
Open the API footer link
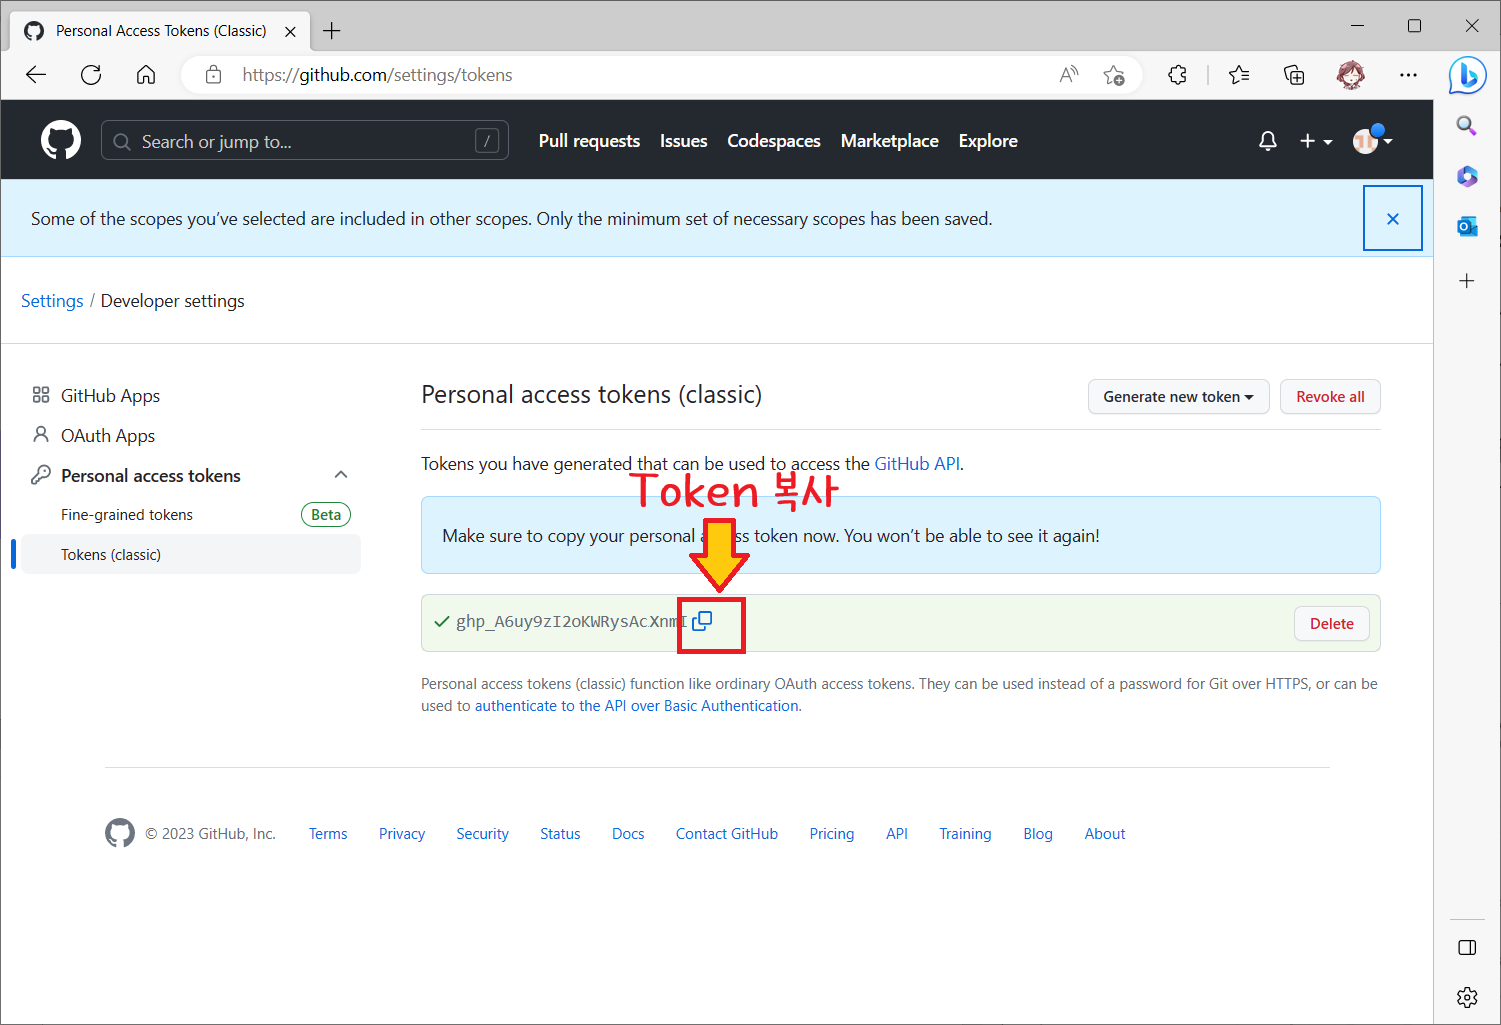(897, 834)
